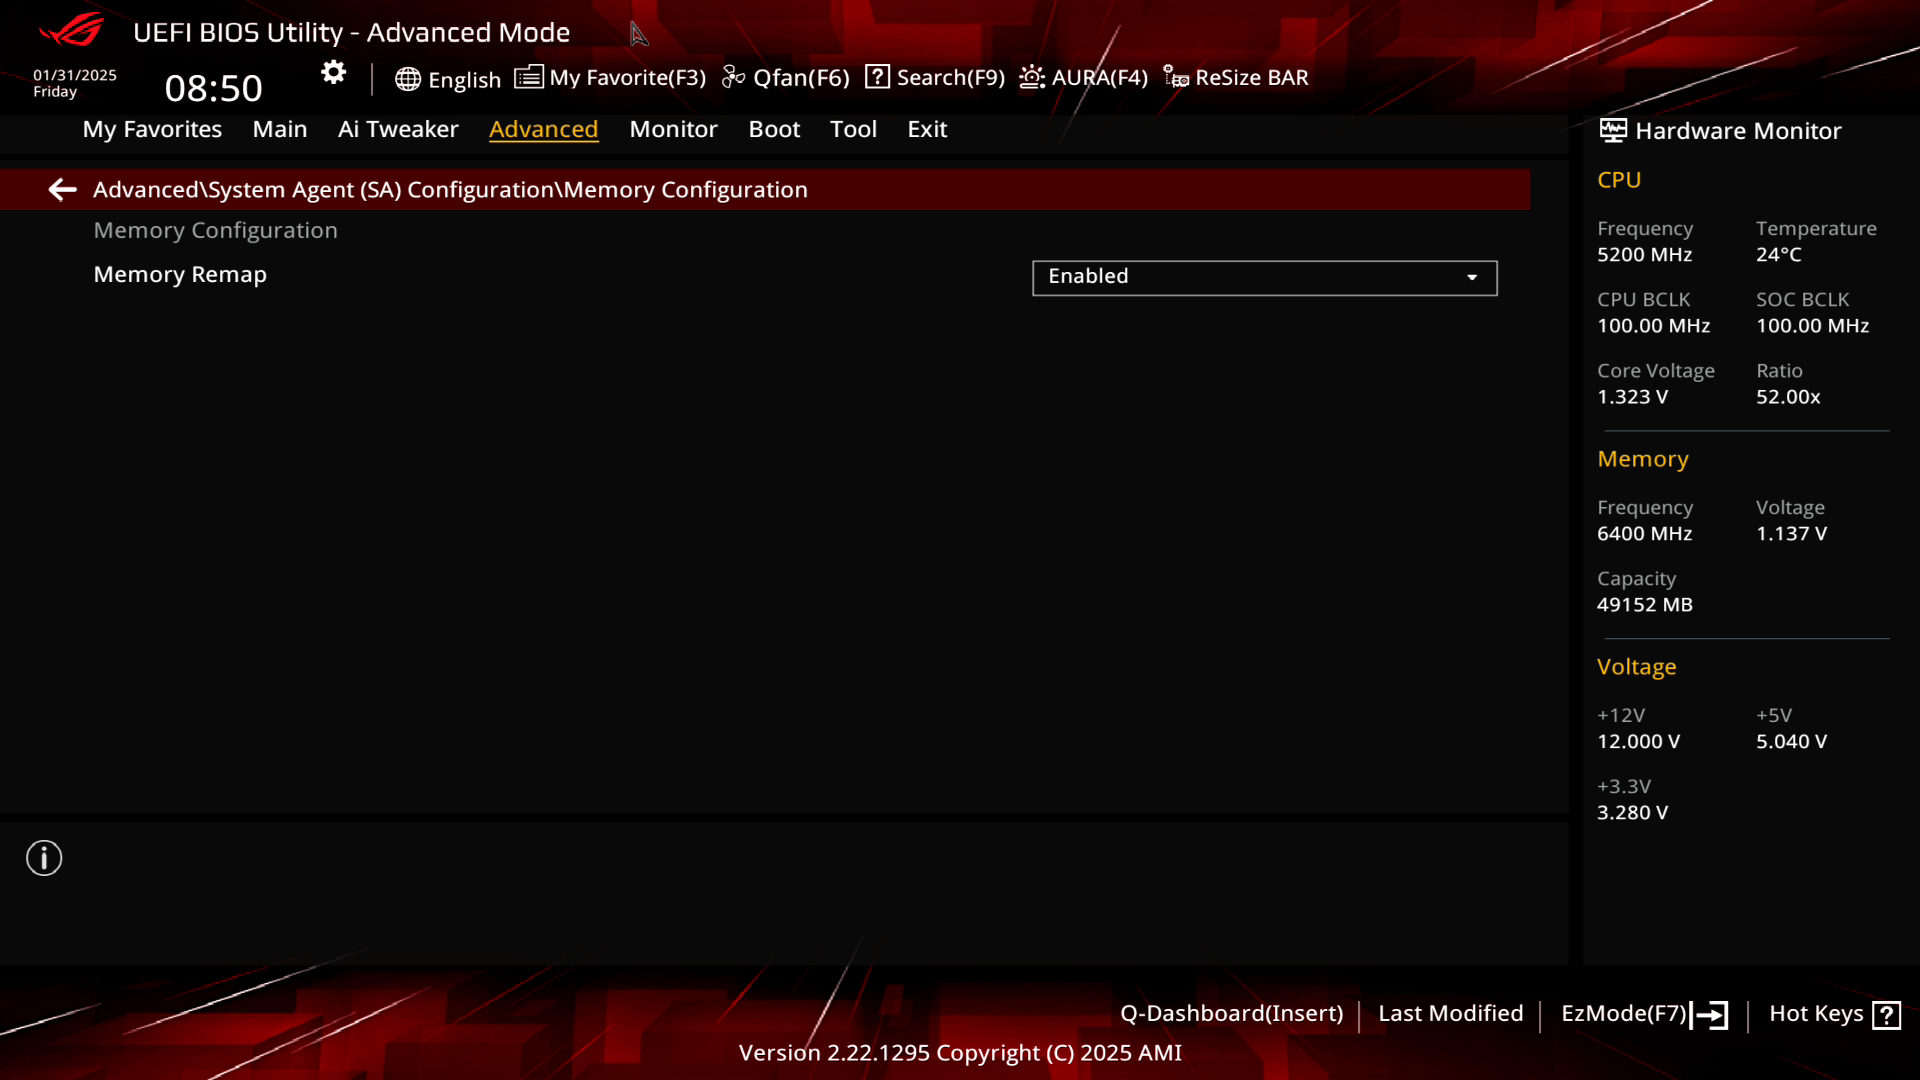
Task: Select the Memory Remap setting label
Action: point(180,274)
